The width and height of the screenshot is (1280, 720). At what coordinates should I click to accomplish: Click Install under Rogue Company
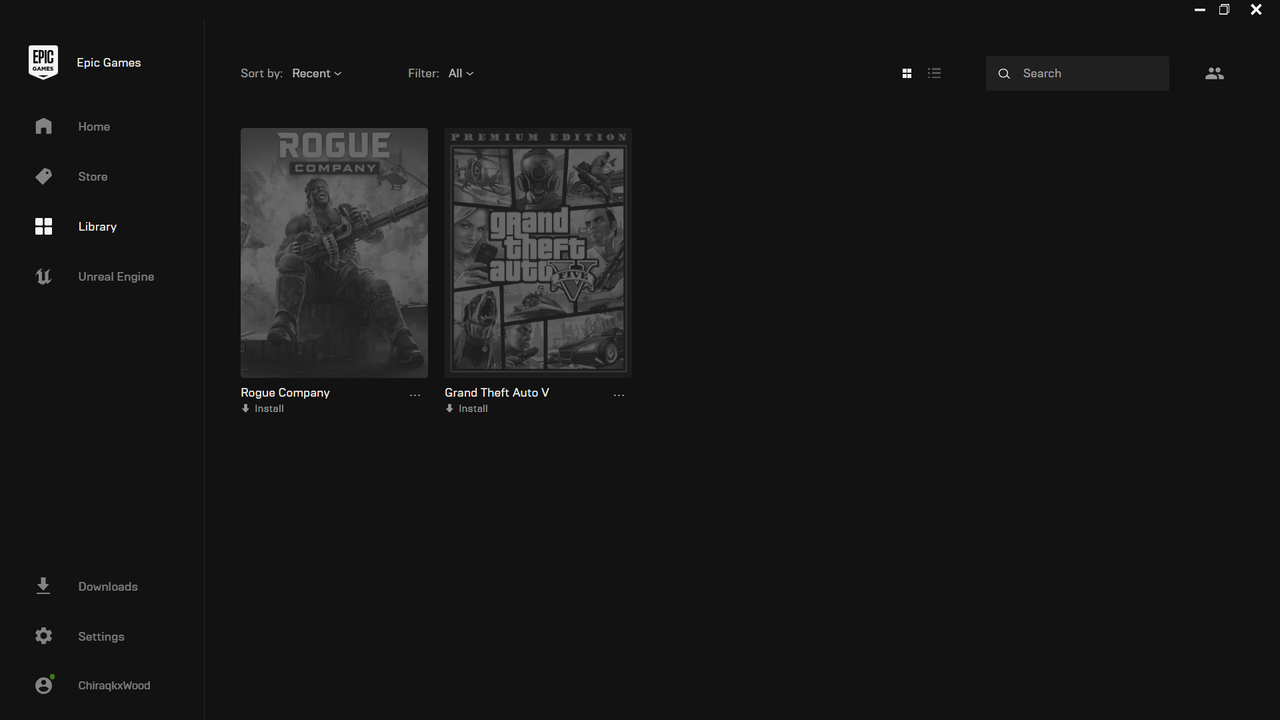tap(269, 408)
